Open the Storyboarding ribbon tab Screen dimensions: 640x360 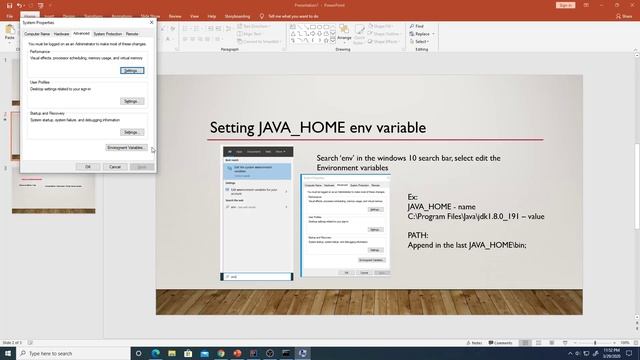click(x=237, y=16)
